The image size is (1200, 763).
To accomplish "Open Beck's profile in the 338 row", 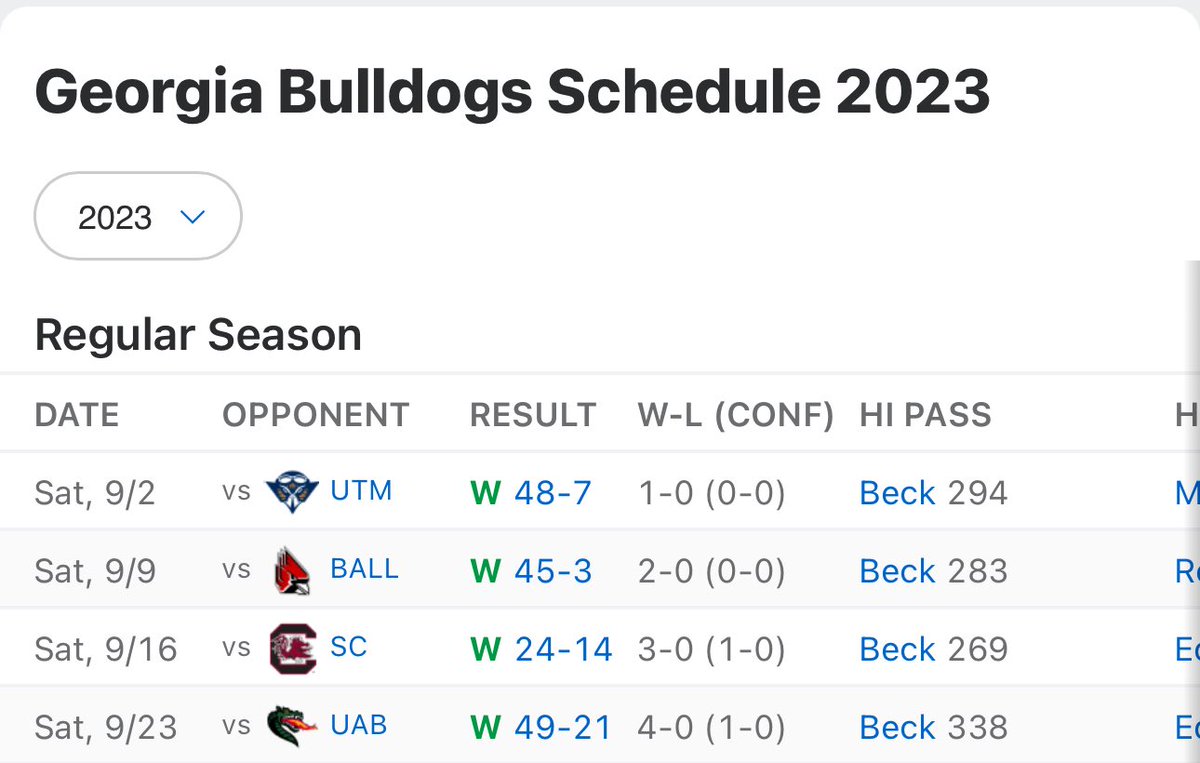I will pos(898,727).
